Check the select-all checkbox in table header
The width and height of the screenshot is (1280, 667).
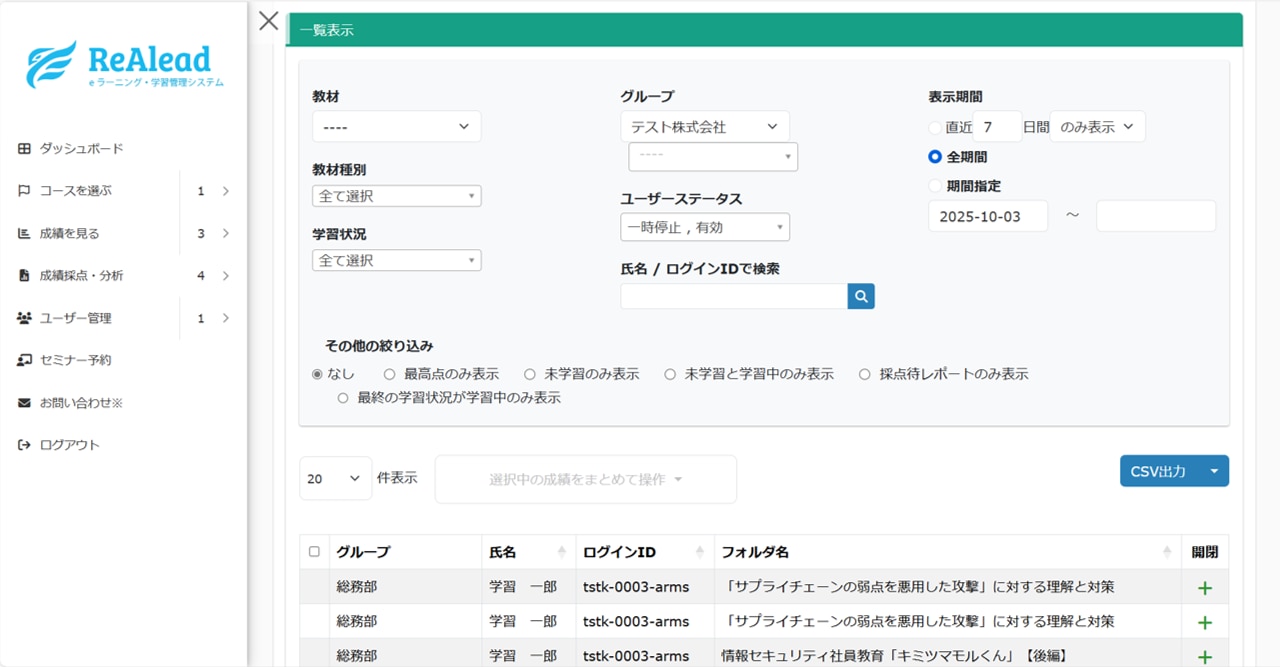(314, 552)
